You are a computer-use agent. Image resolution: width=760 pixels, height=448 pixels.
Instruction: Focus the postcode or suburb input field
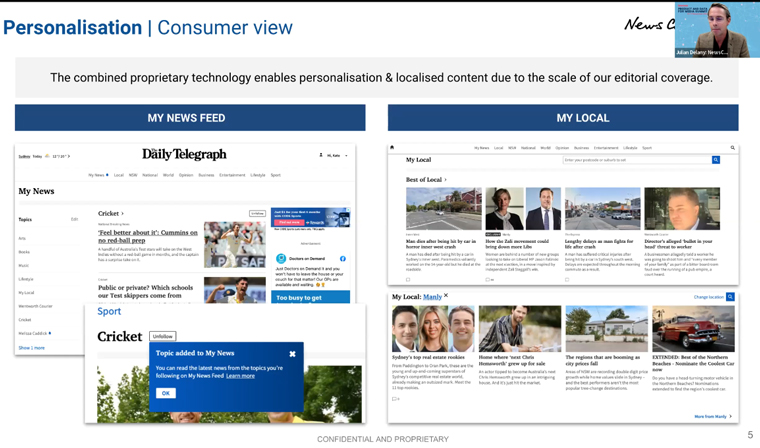point(637,160)
